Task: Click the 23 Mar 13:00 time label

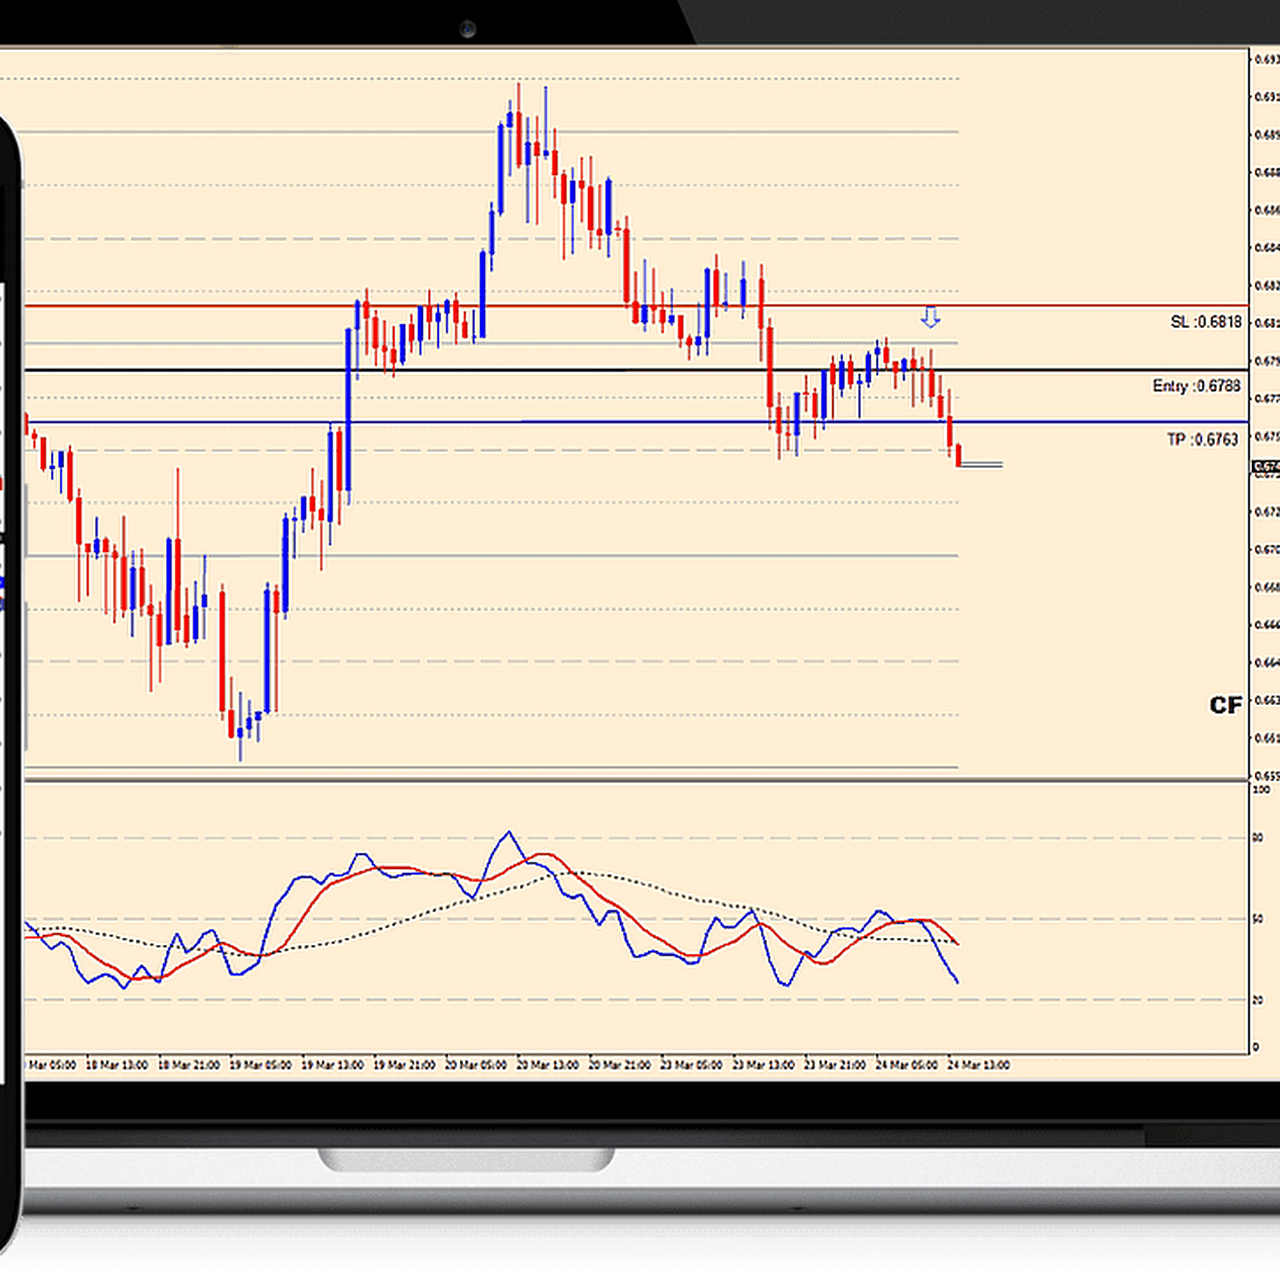Action: click(764, 1065)
